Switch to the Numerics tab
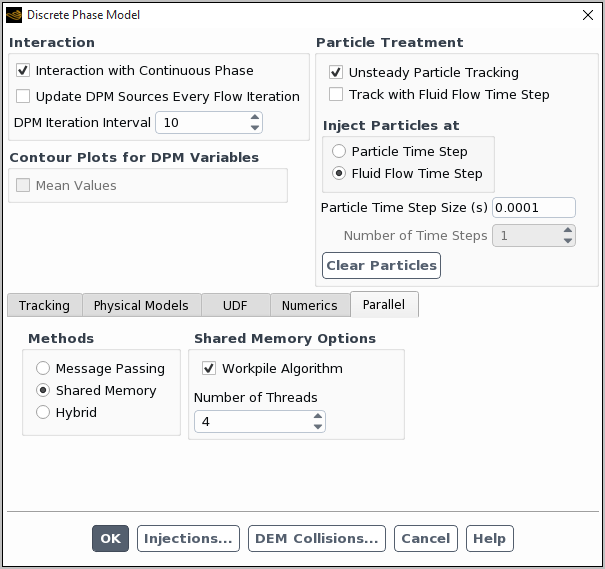Image resolution: width=605 pixels, height=569 pixels. (x=310, y=305)
